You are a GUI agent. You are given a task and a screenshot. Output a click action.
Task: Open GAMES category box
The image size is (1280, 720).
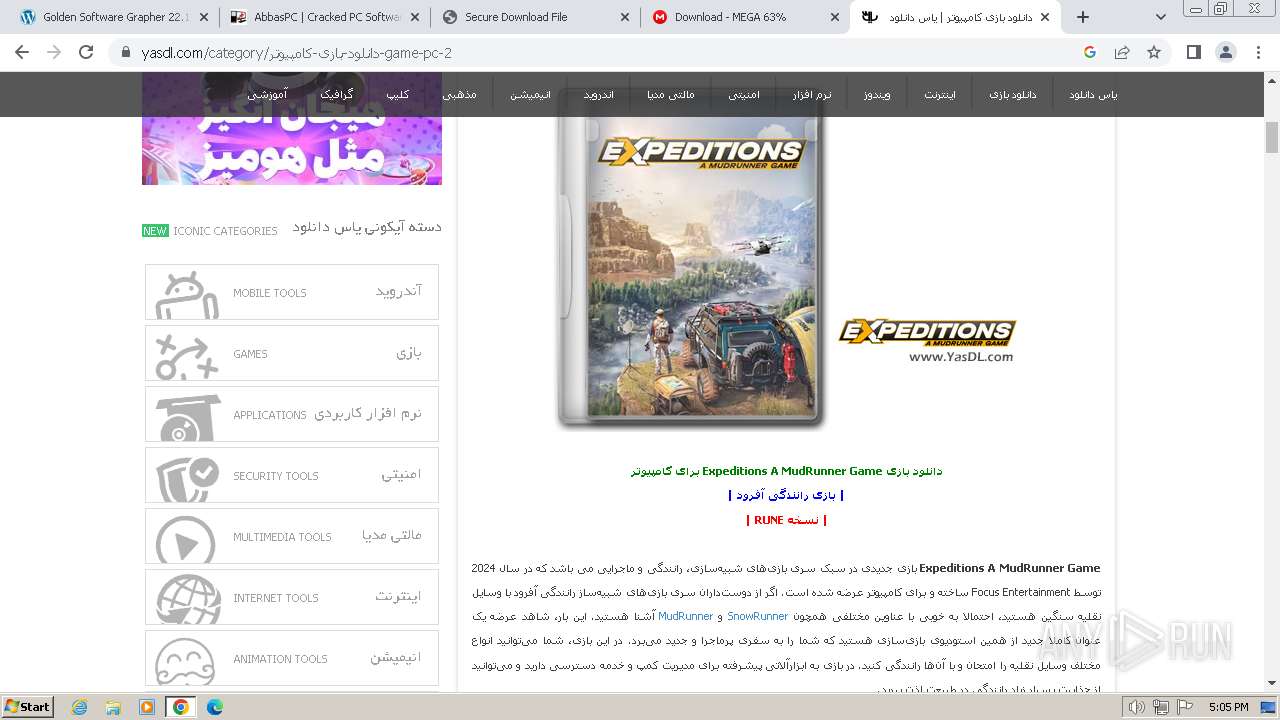292,353
